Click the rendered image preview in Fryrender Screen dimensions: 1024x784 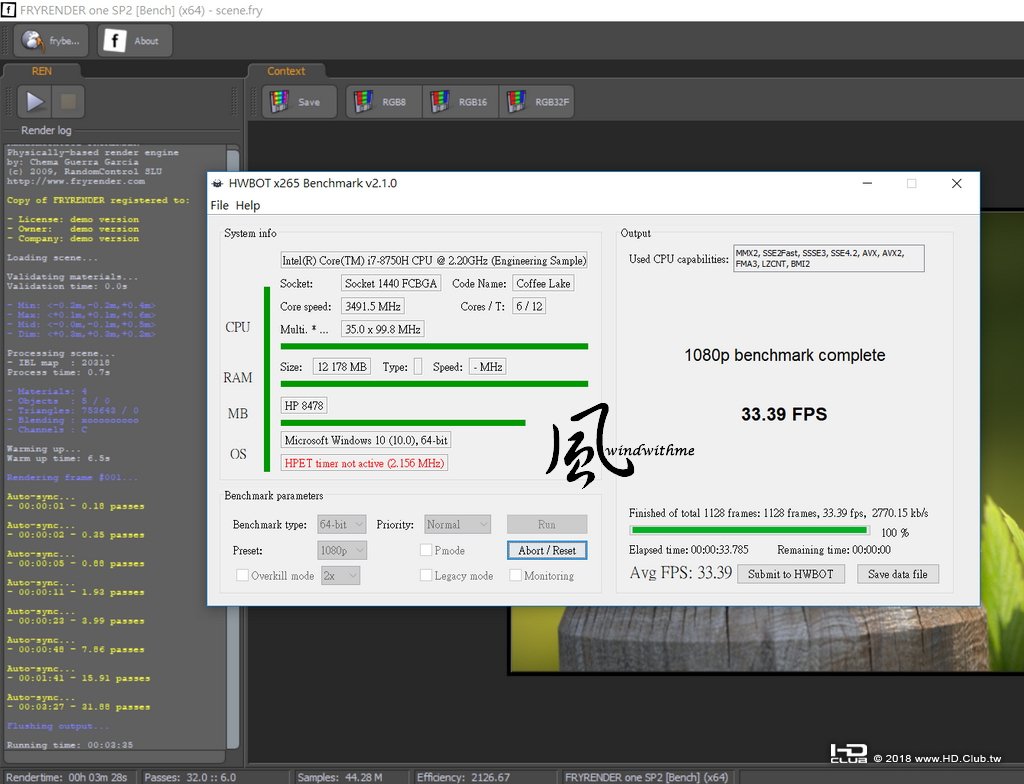[767, 639]
